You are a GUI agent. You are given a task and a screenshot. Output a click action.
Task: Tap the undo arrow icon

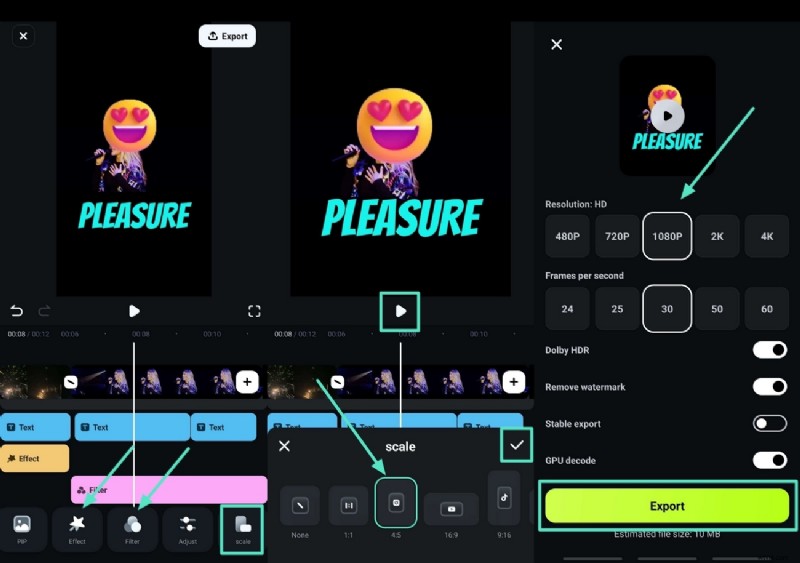16,311
